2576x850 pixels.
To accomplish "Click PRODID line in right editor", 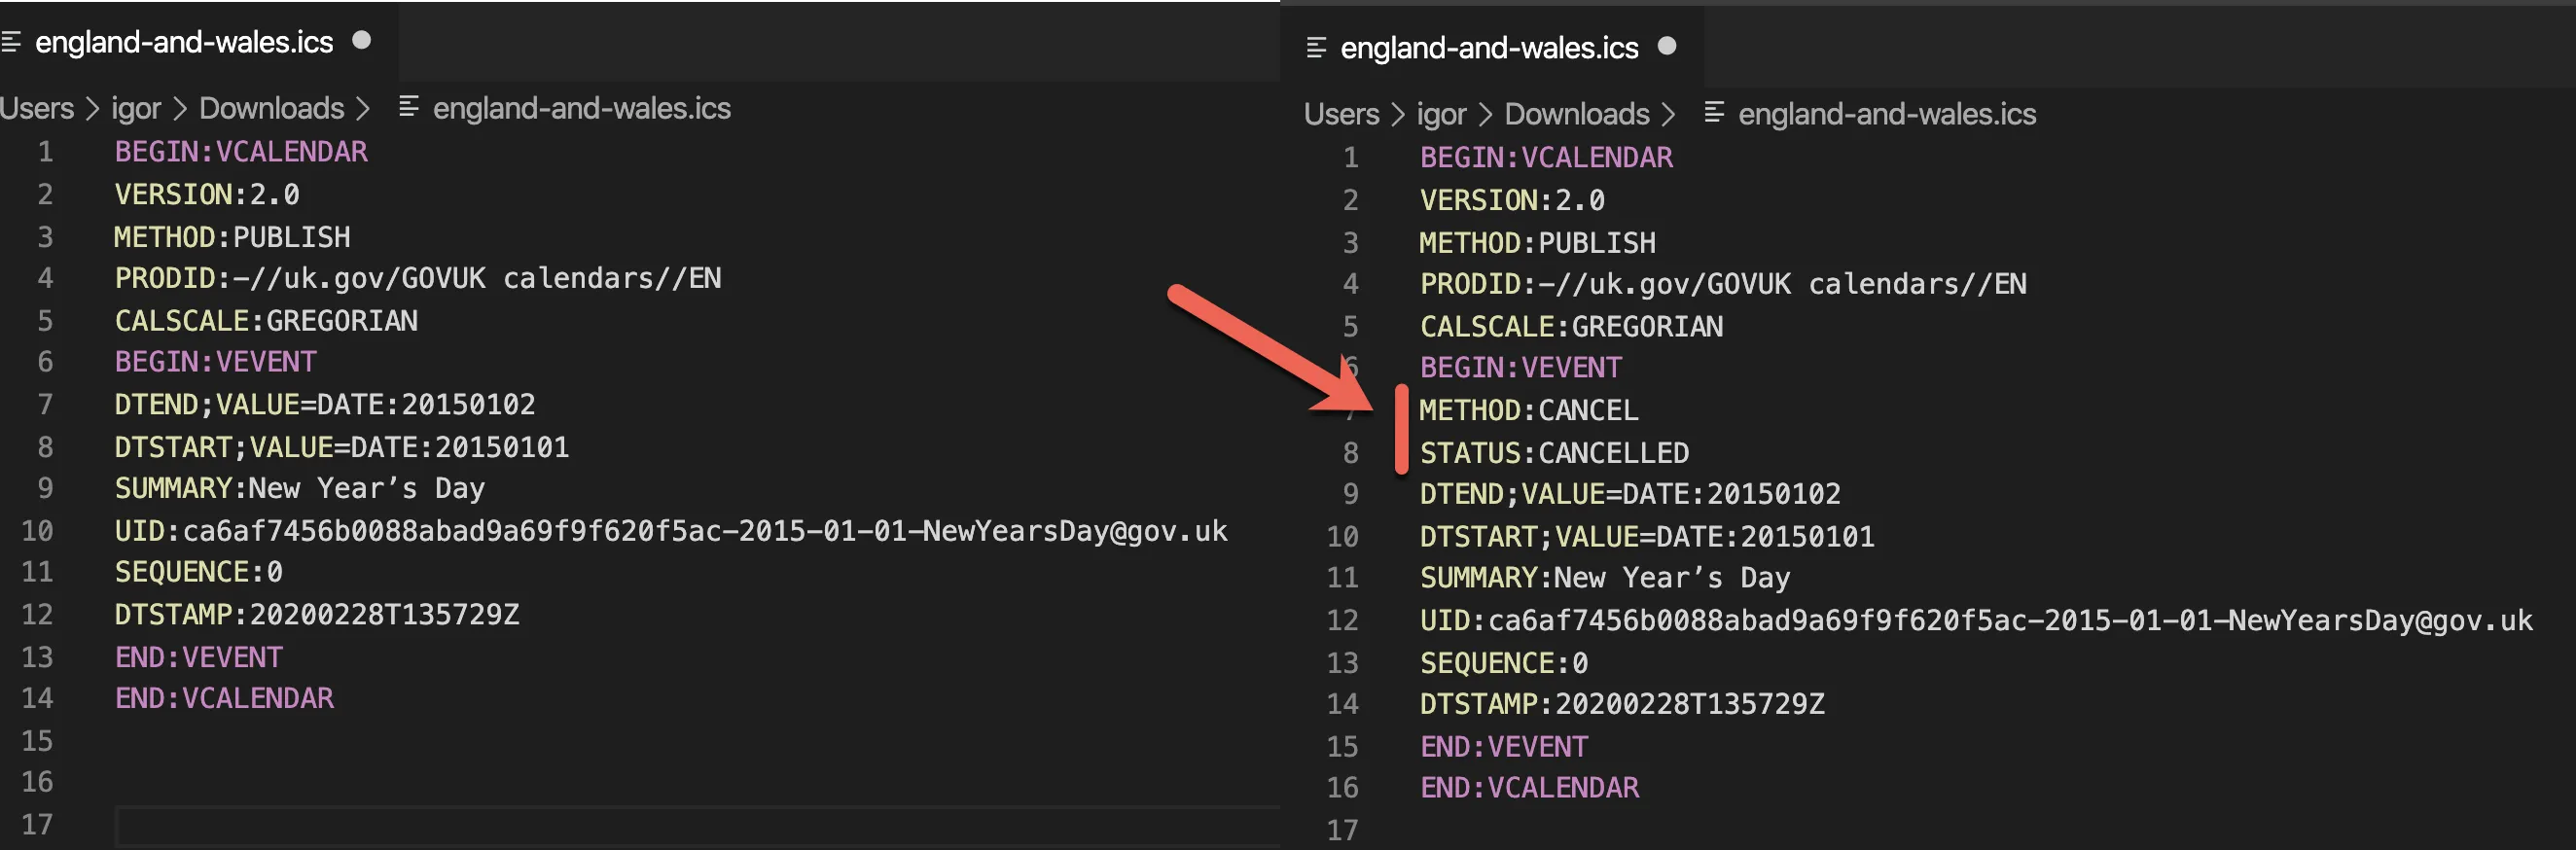I will point(1723,284).
